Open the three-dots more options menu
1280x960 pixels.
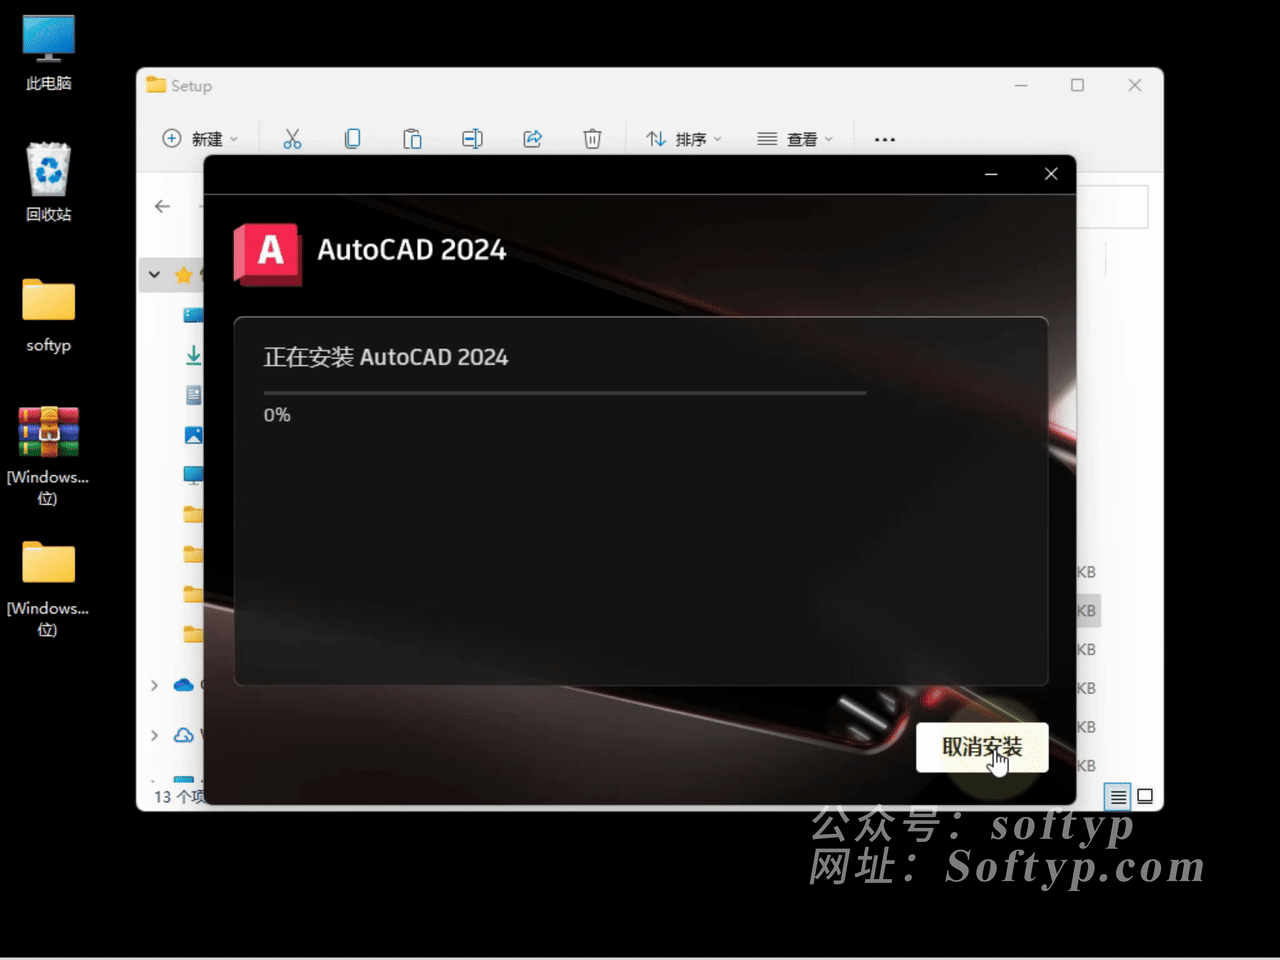coord(884,139)
